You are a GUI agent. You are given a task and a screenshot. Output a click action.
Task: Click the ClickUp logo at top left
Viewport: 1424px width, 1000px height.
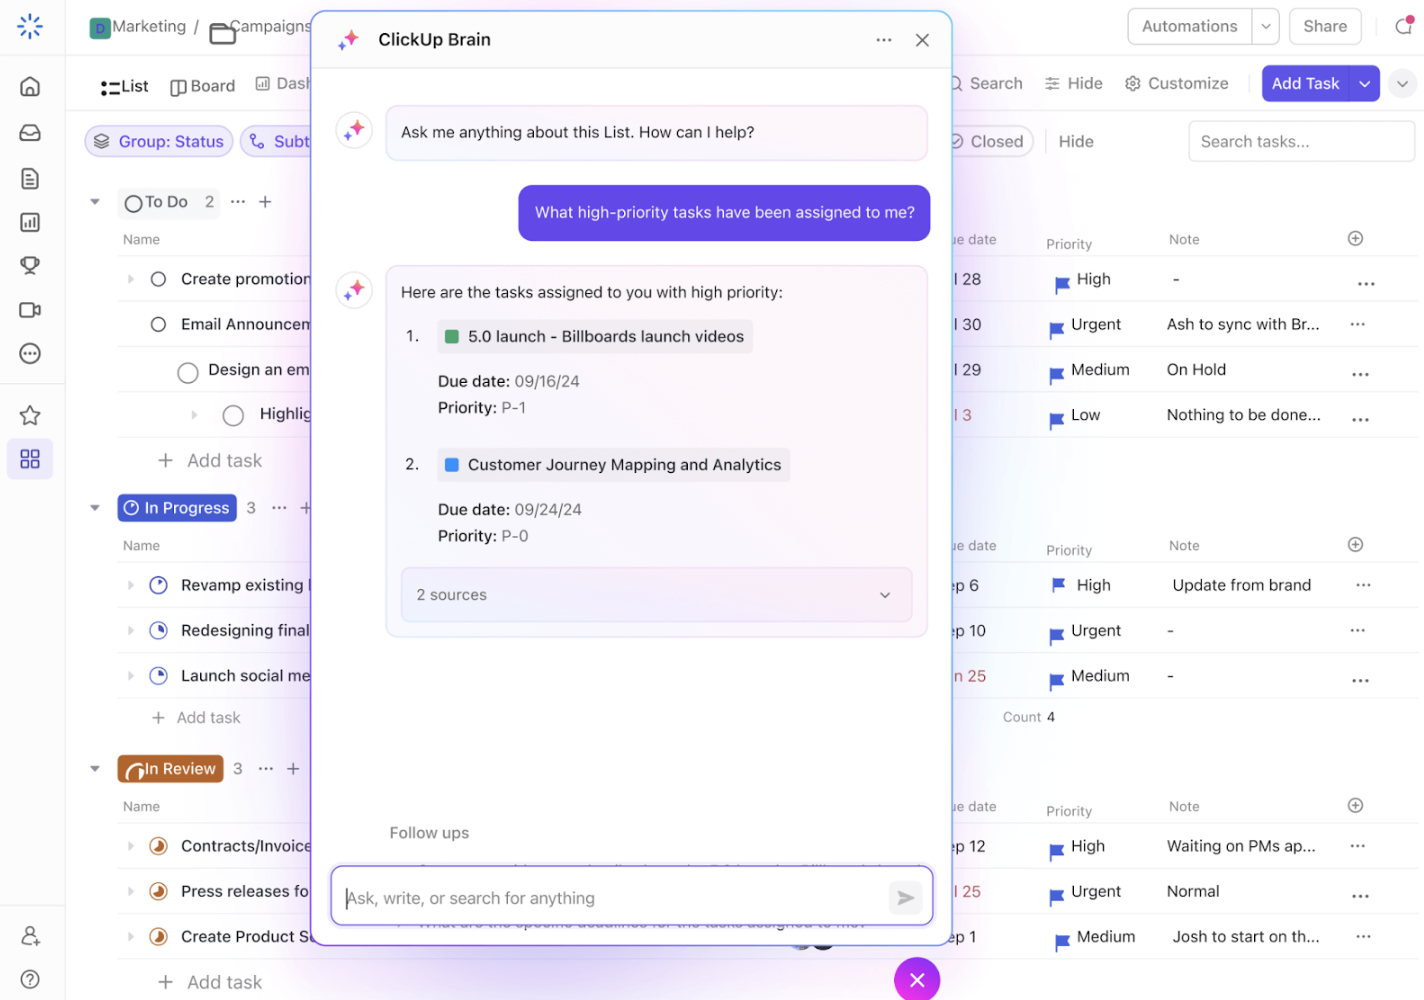pos(30,26)
